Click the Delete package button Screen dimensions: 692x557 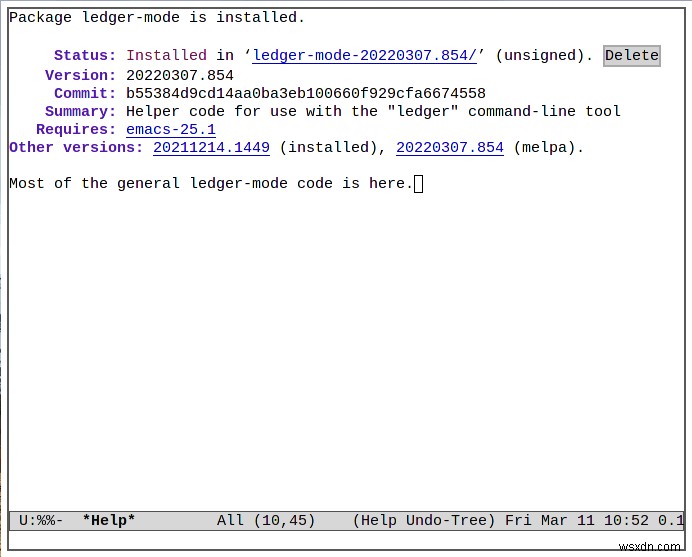(632, 56)
